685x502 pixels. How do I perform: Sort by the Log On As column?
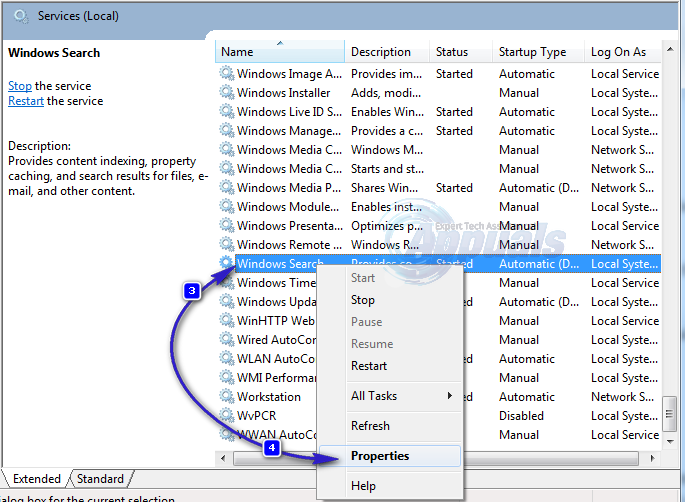coord(623,52)
